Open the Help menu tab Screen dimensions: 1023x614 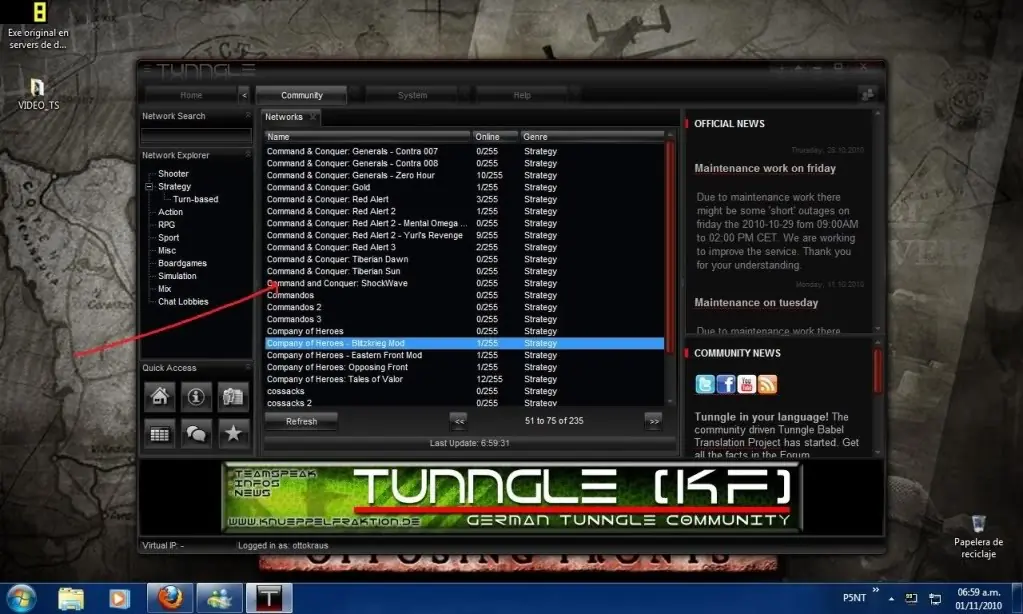click(522, 95)
